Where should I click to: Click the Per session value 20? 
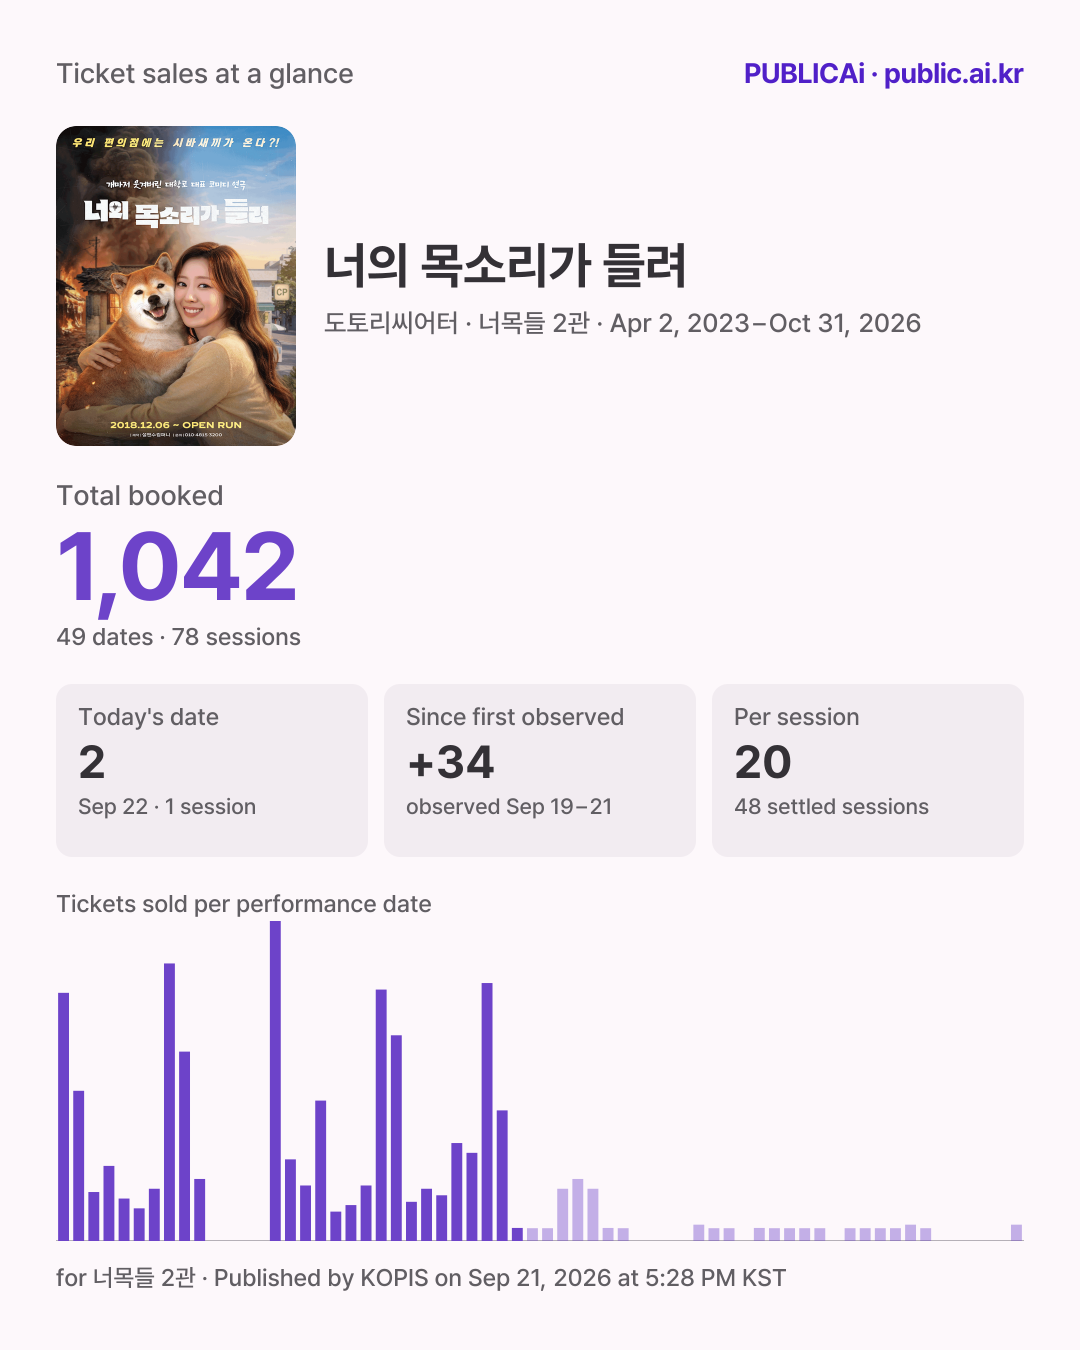click(x=763, y=763)
